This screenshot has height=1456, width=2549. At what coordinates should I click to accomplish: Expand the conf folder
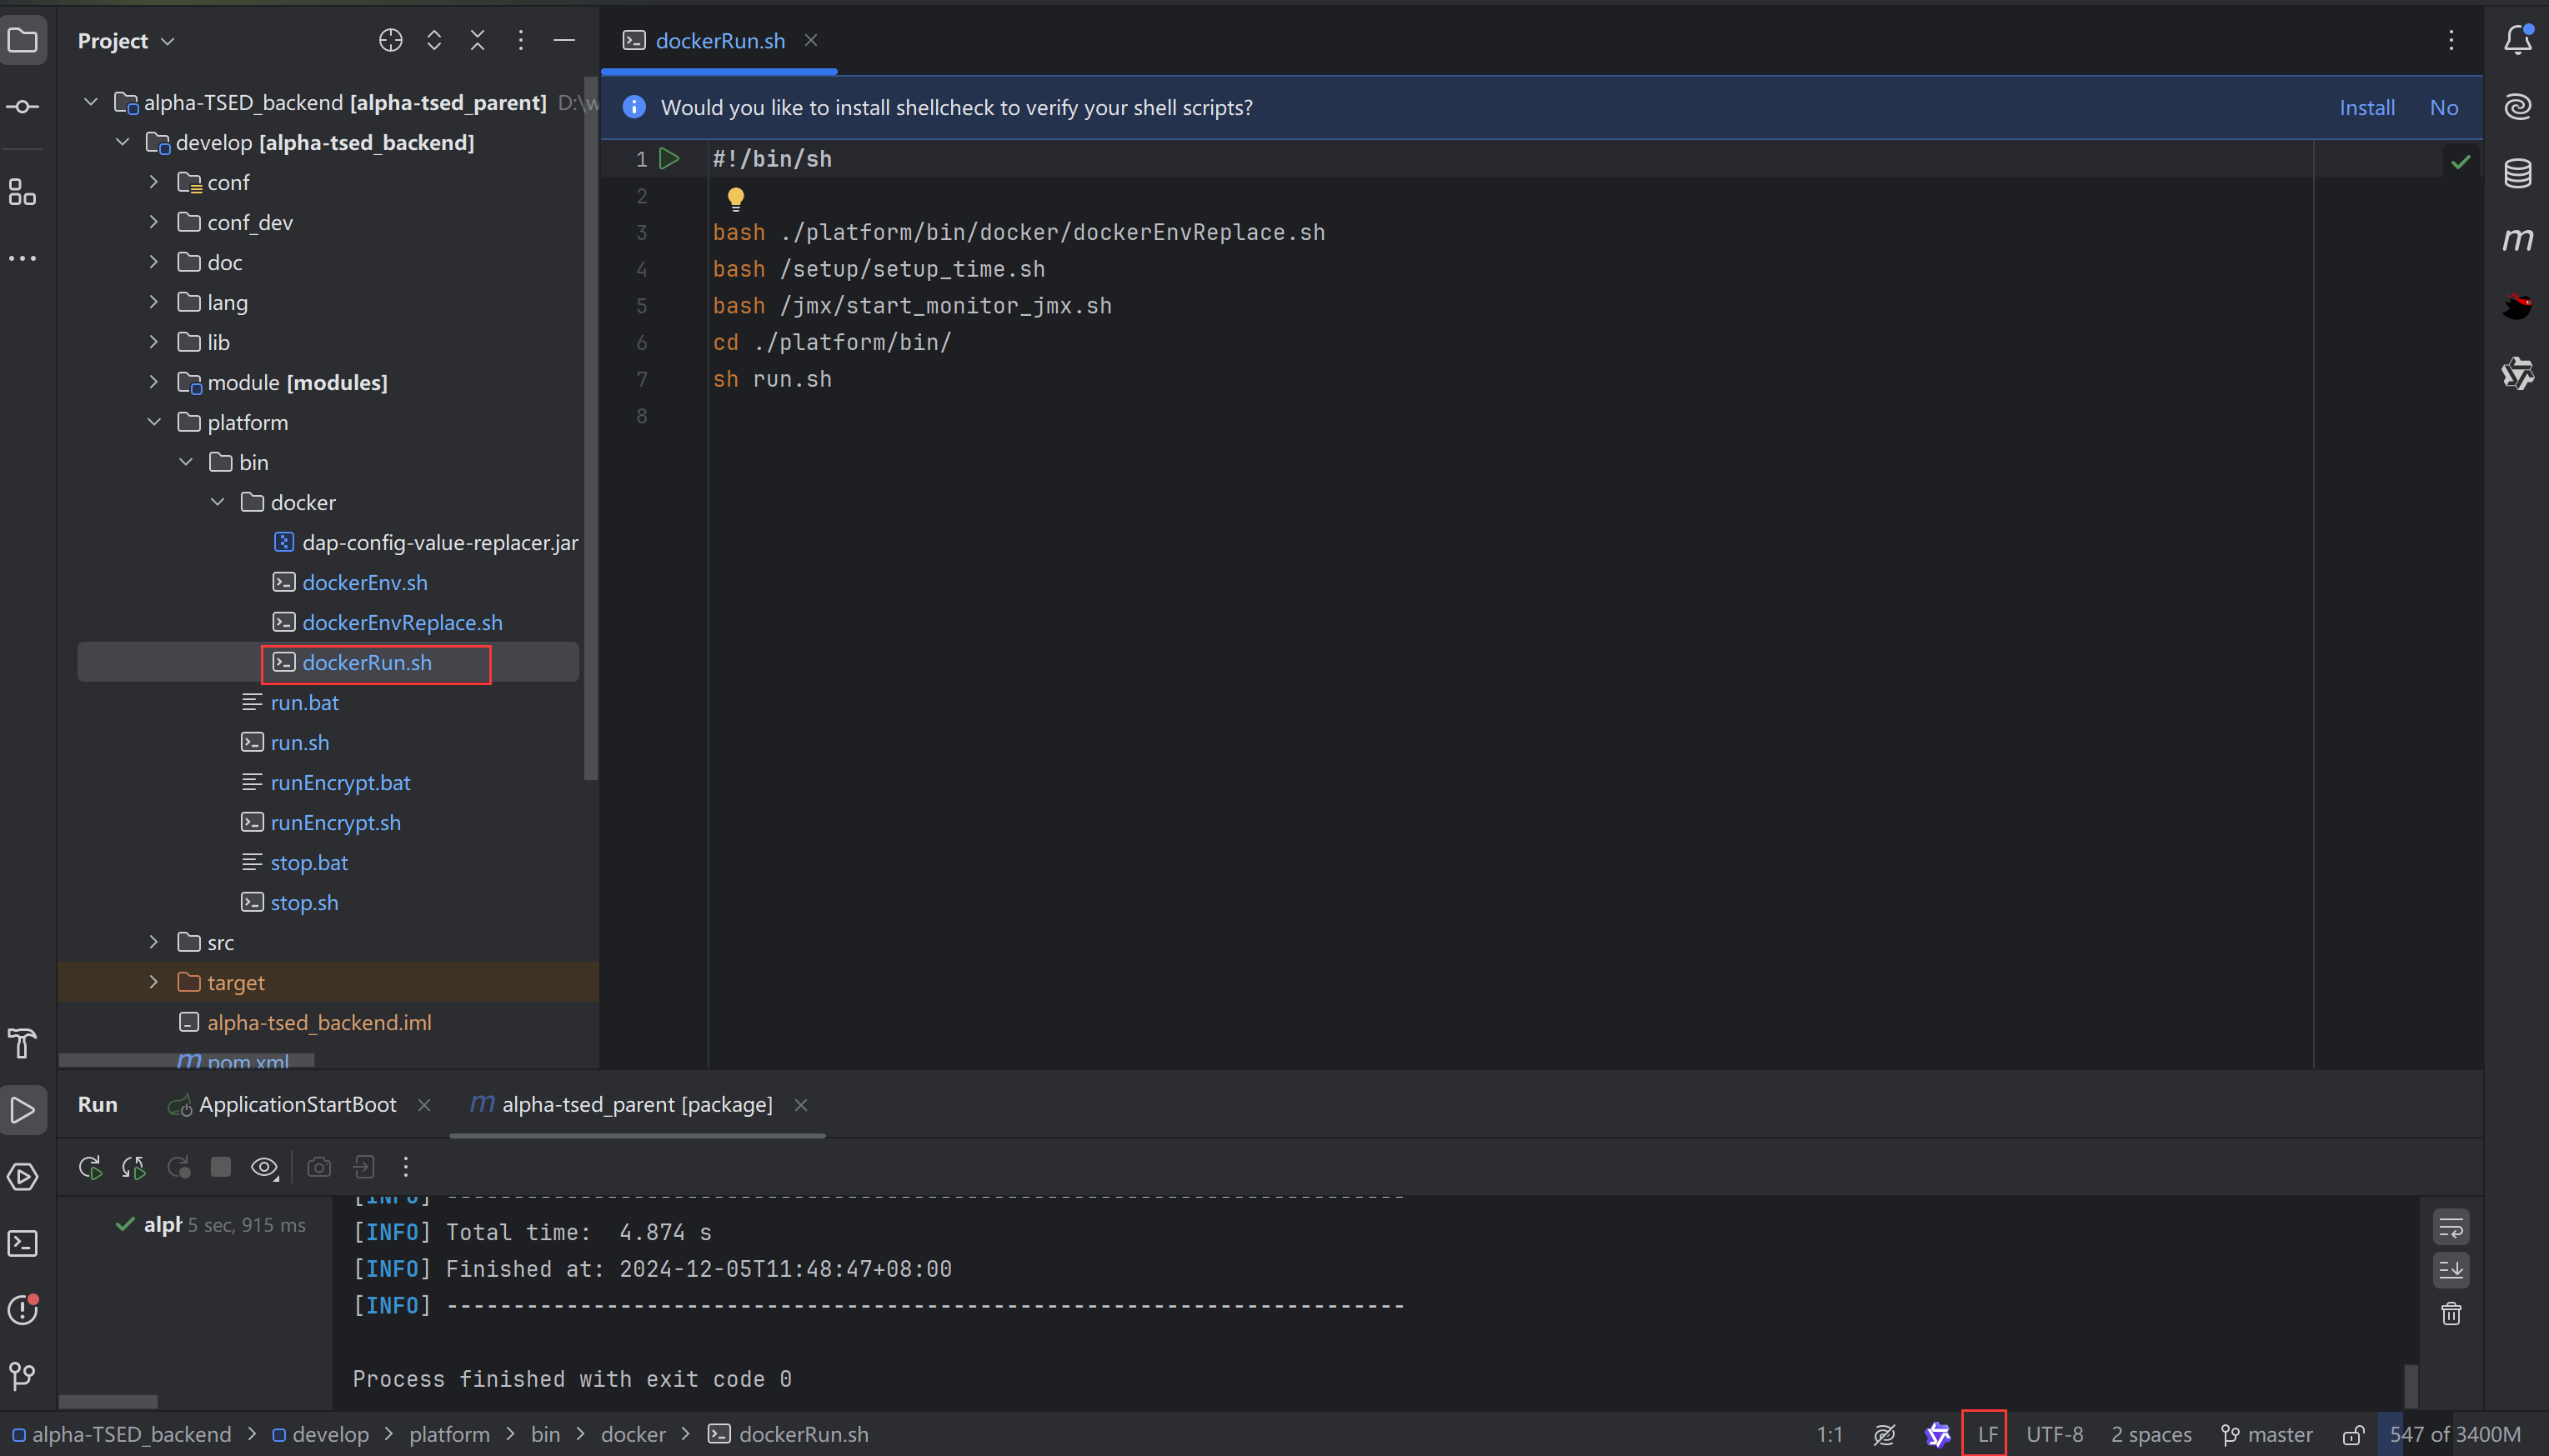[x=153, y=182]
